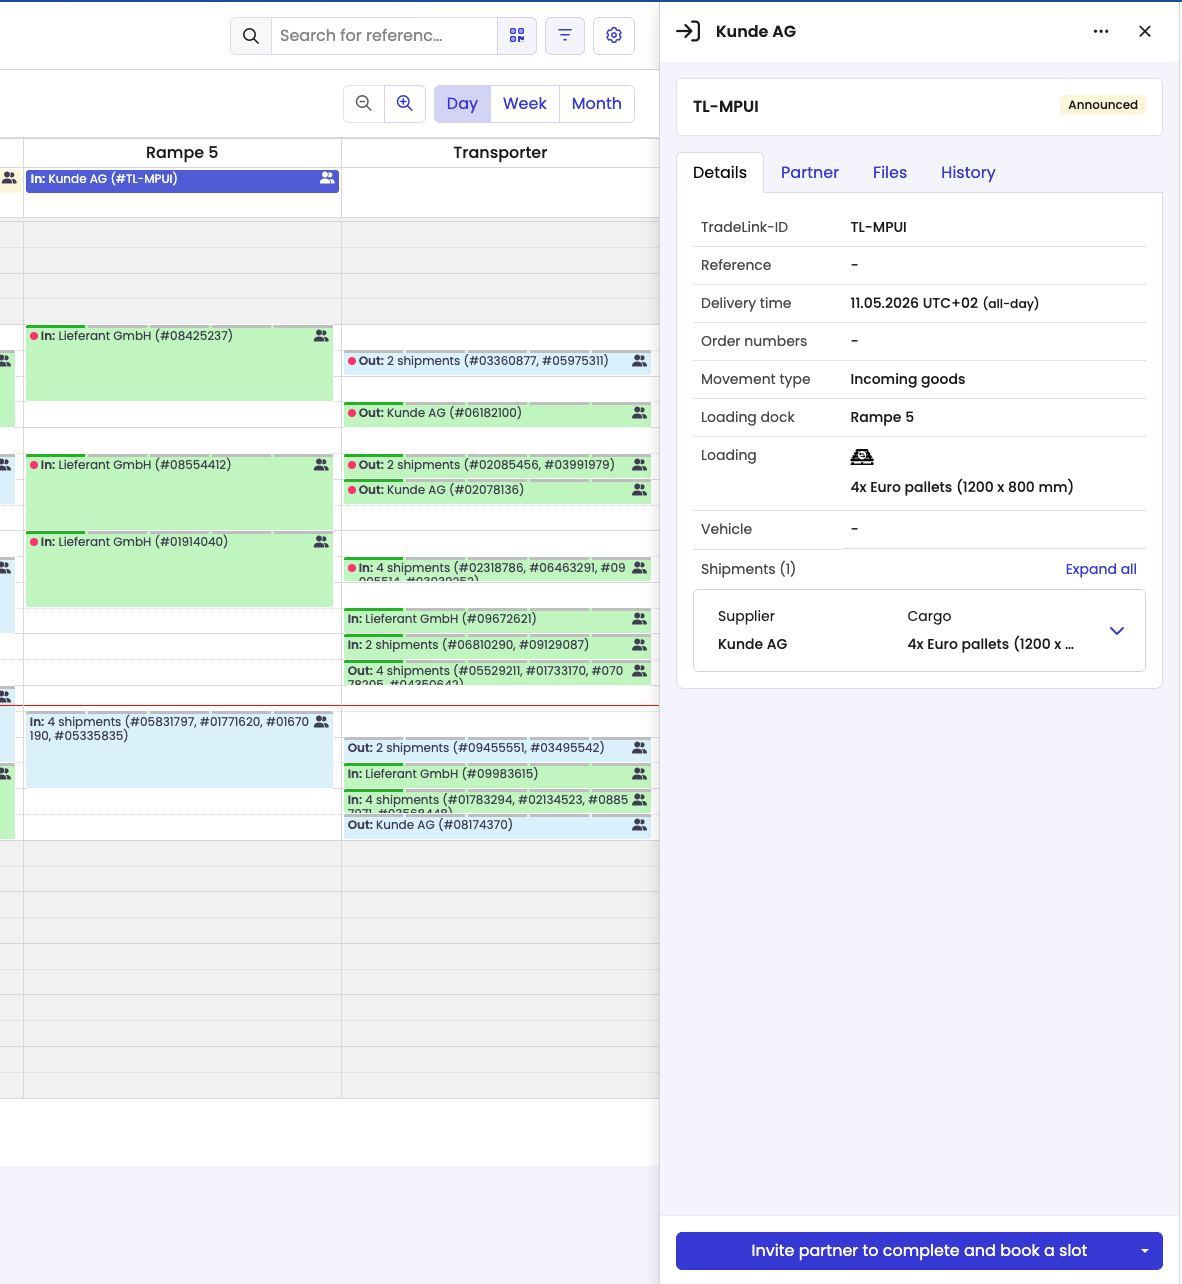Open slot In: Lieferant GmbH (#08554412)
This screenshot has height=1284, width=1182.
point(180,493)
